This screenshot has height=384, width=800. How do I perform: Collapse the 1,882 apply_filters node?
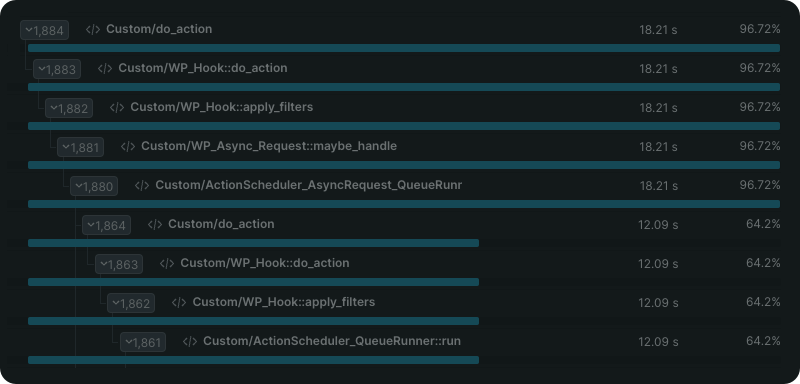click(69, 108)
